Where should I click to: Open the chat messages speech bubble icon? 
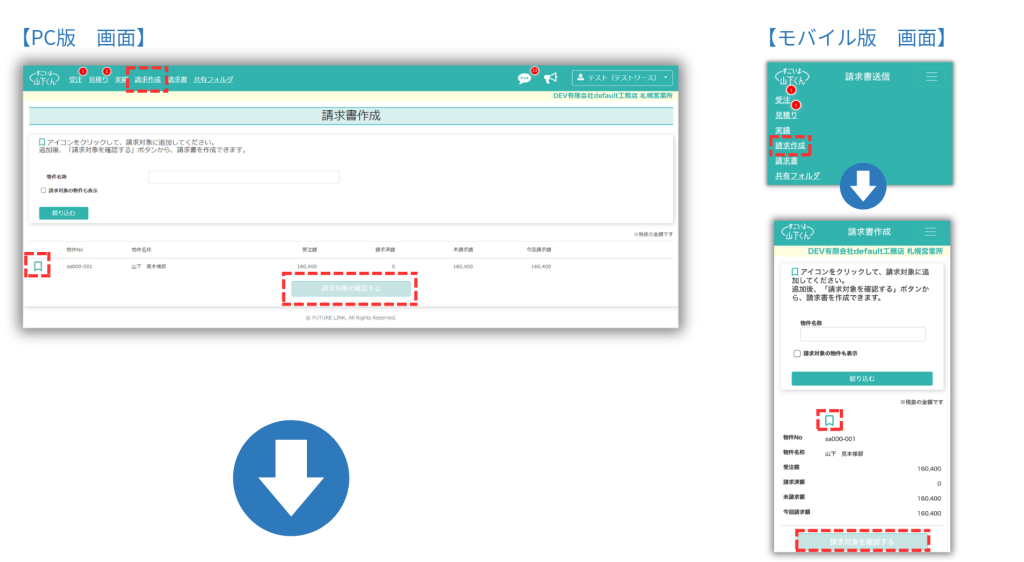[524, 78]
